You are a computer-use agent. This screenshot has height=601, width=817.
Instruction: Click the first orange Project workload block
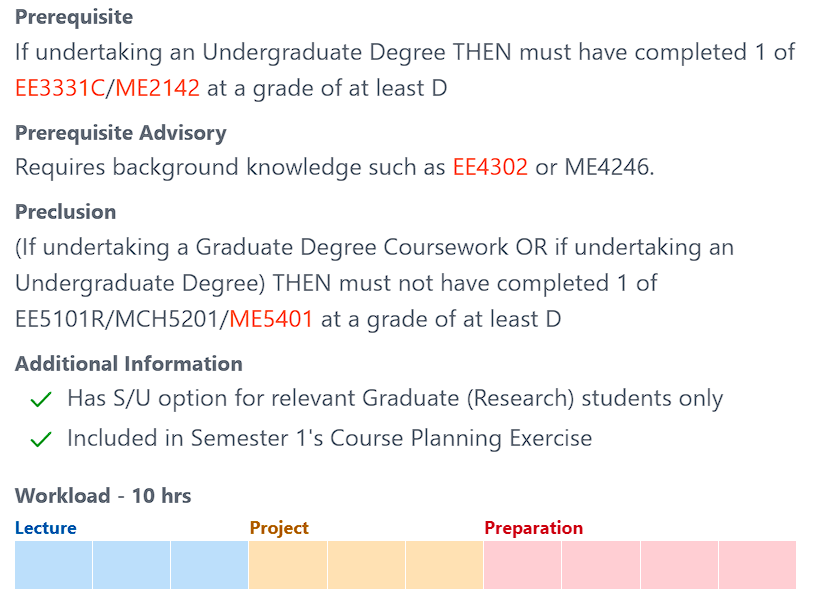288,565
